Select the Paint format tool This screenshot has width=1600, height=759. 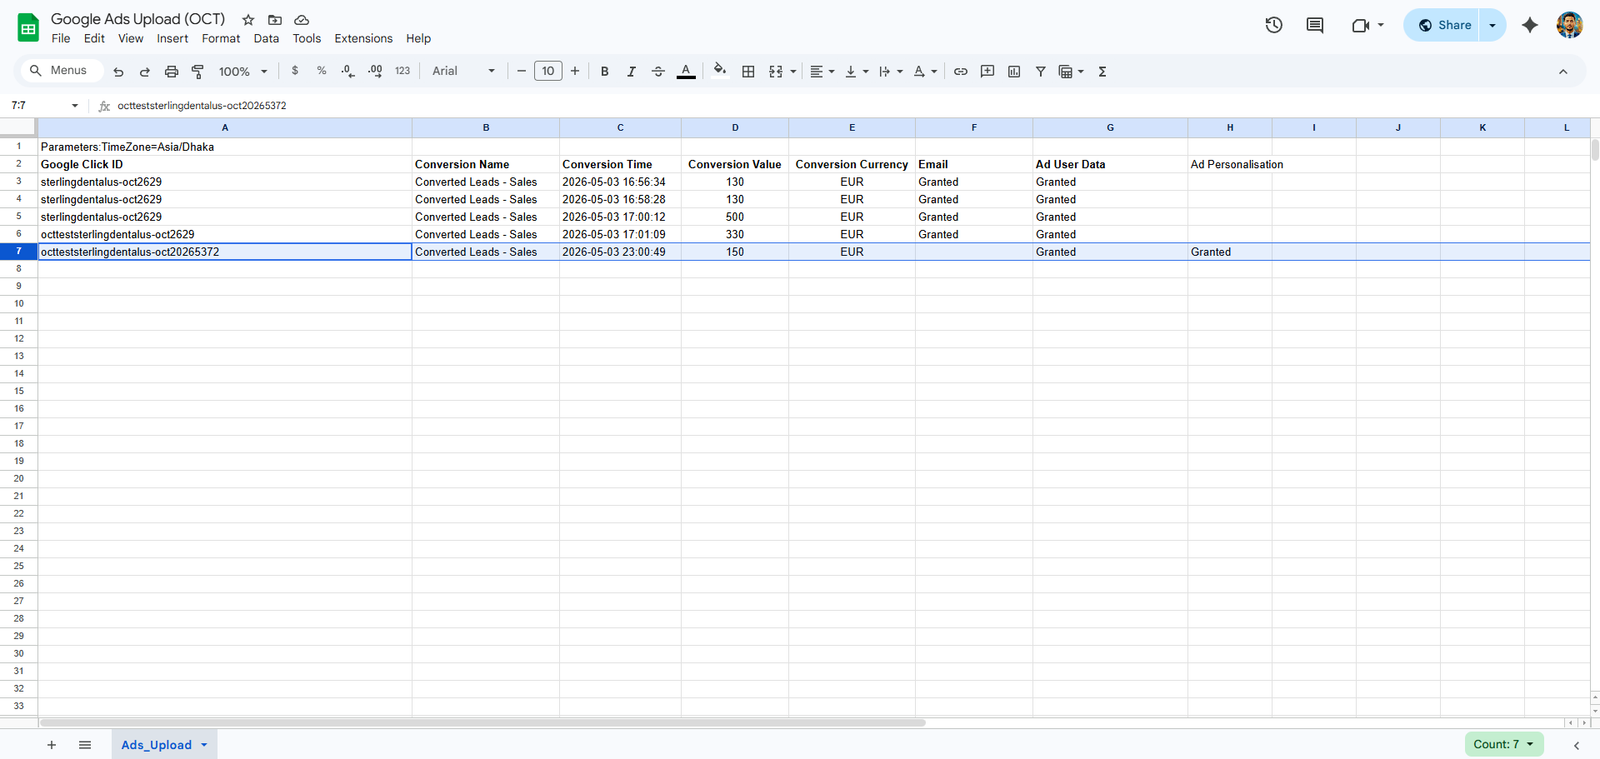(x=198, y=71)
